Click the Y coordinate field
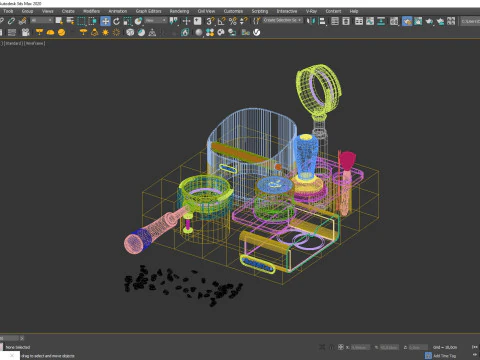 click(x=389, y=347)
